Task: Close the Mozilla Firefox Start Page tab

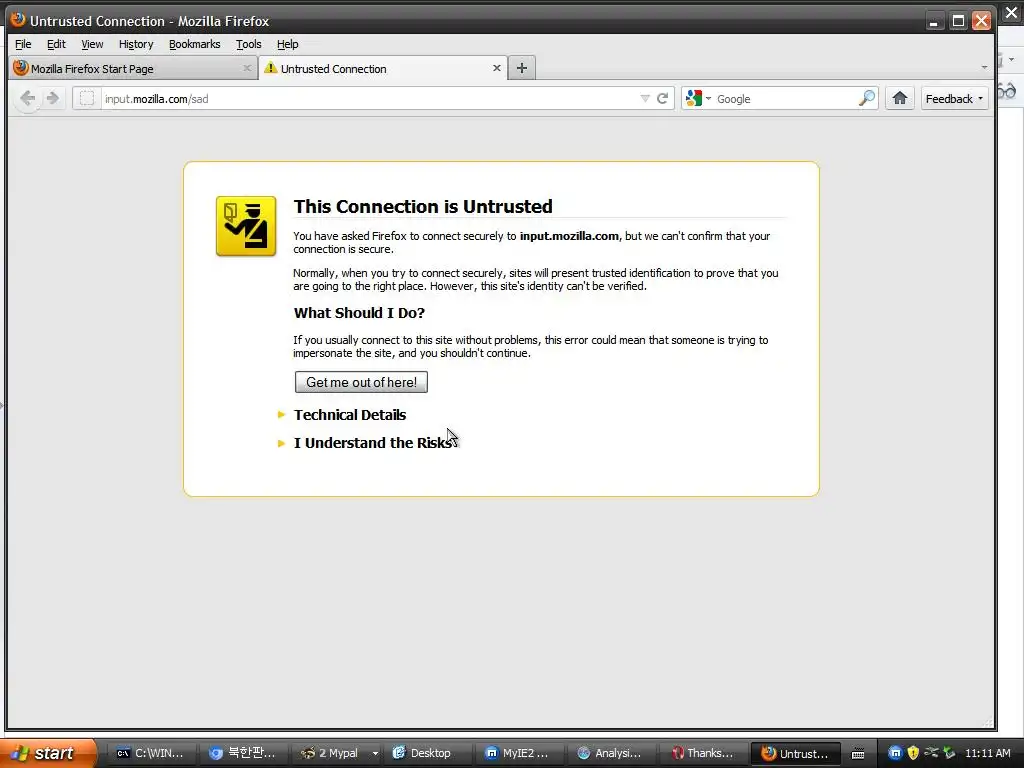Action: 247,68
